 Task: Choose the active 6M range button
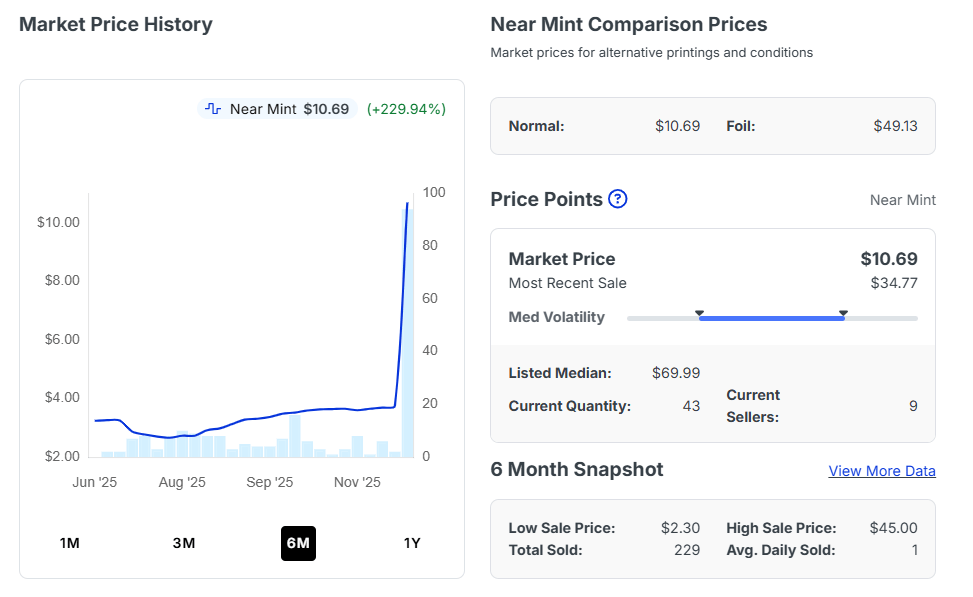pyautogui.click(x=298, y=543)
